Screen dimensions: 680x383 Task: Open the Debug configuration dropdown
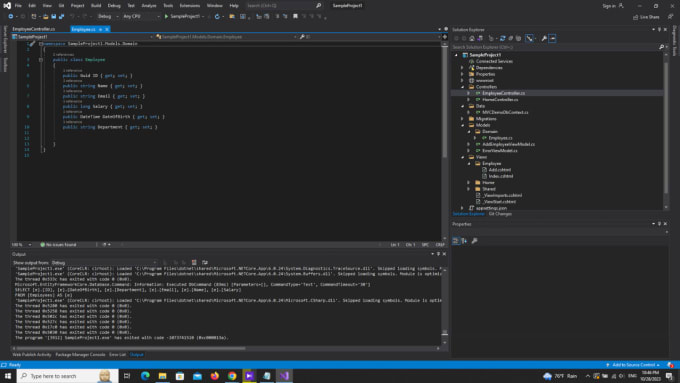pos(108,16)
